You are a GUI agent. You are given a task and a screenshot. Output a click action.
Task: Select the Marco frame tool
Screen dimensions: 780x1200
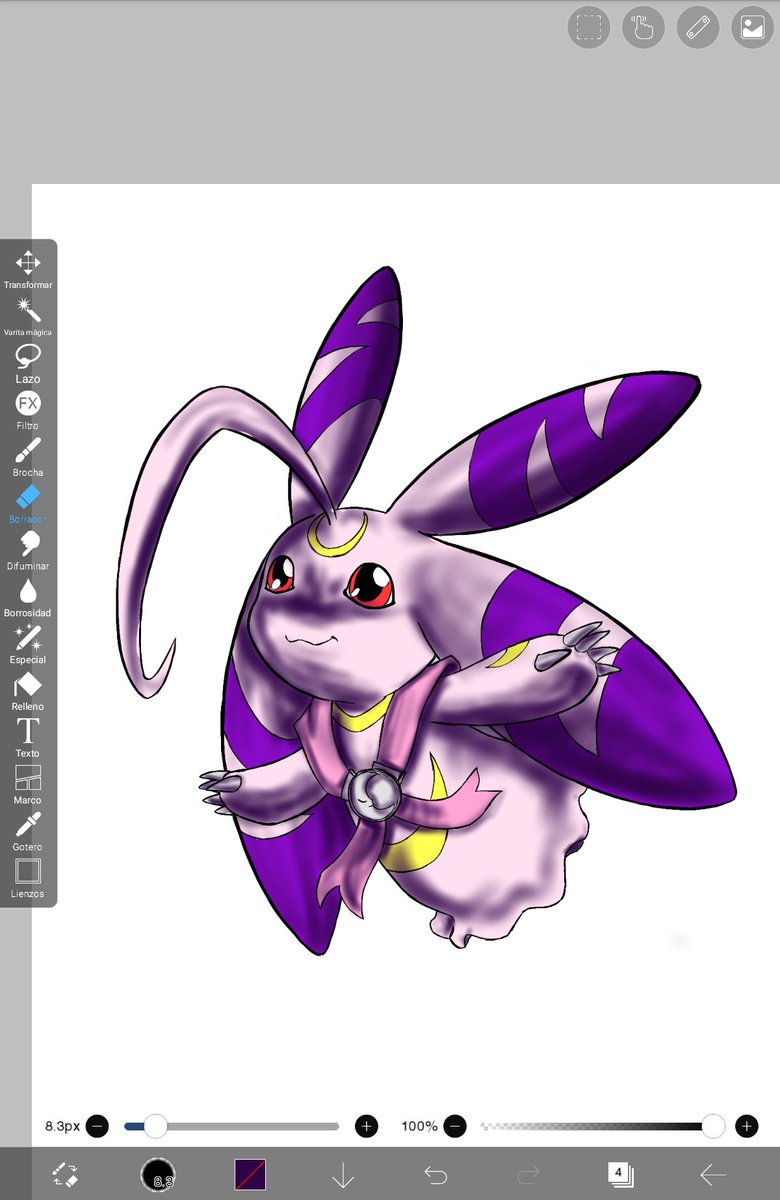pos(28,785)
